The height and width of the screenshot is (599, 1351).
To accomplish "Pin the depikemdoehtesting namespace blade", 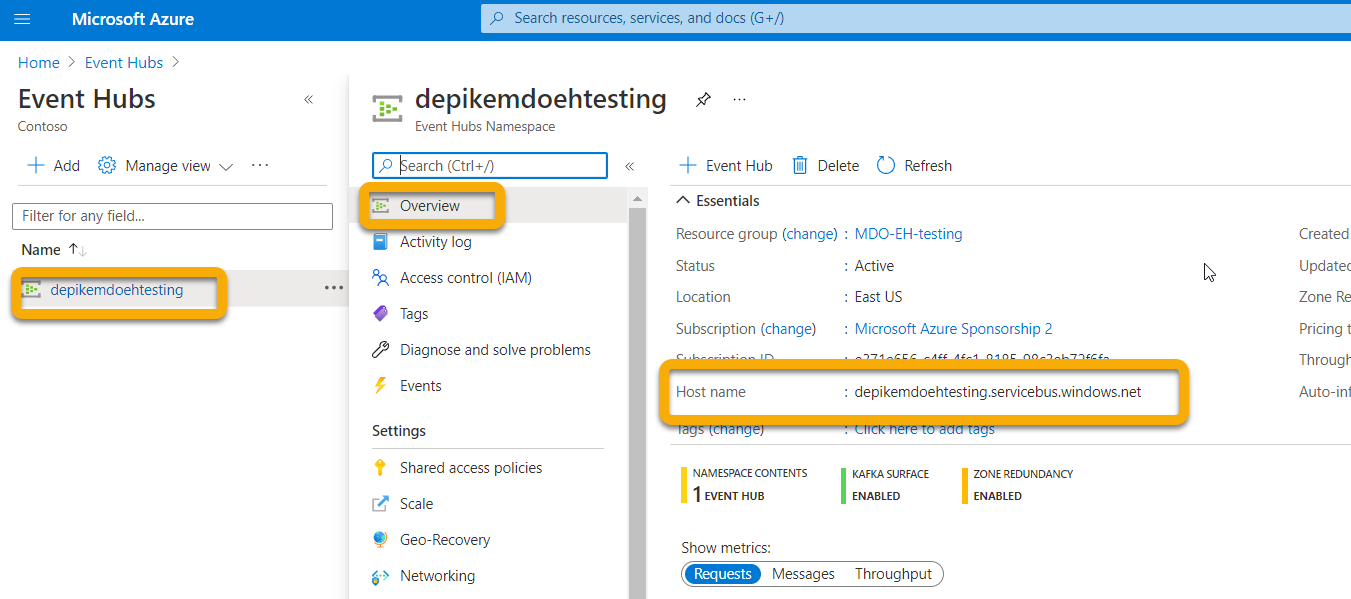I will (703, 100).
